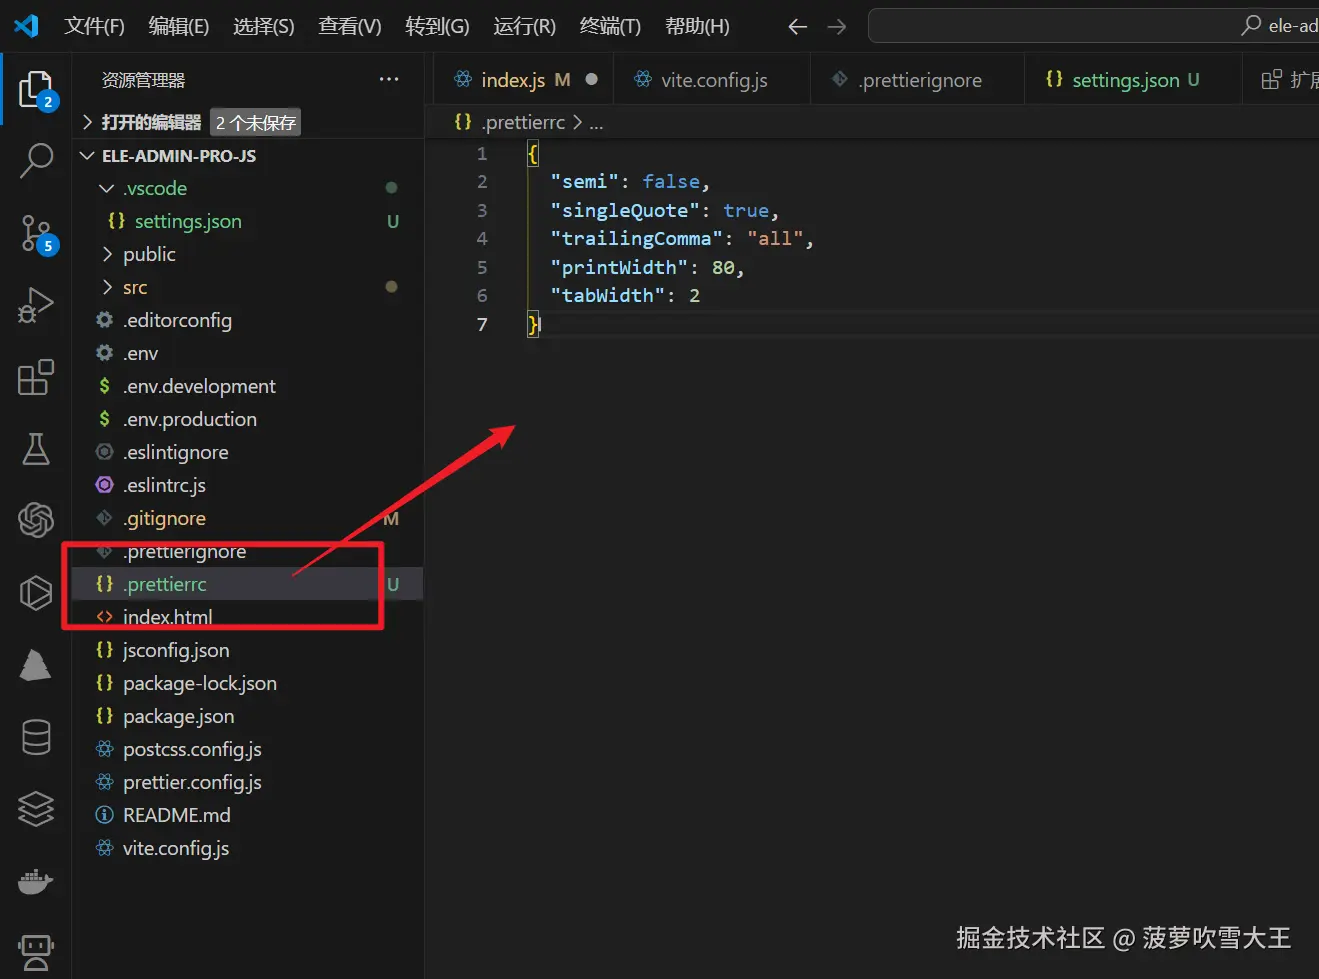Click the extensions tab icon at right edge

tap(1272, 80)
